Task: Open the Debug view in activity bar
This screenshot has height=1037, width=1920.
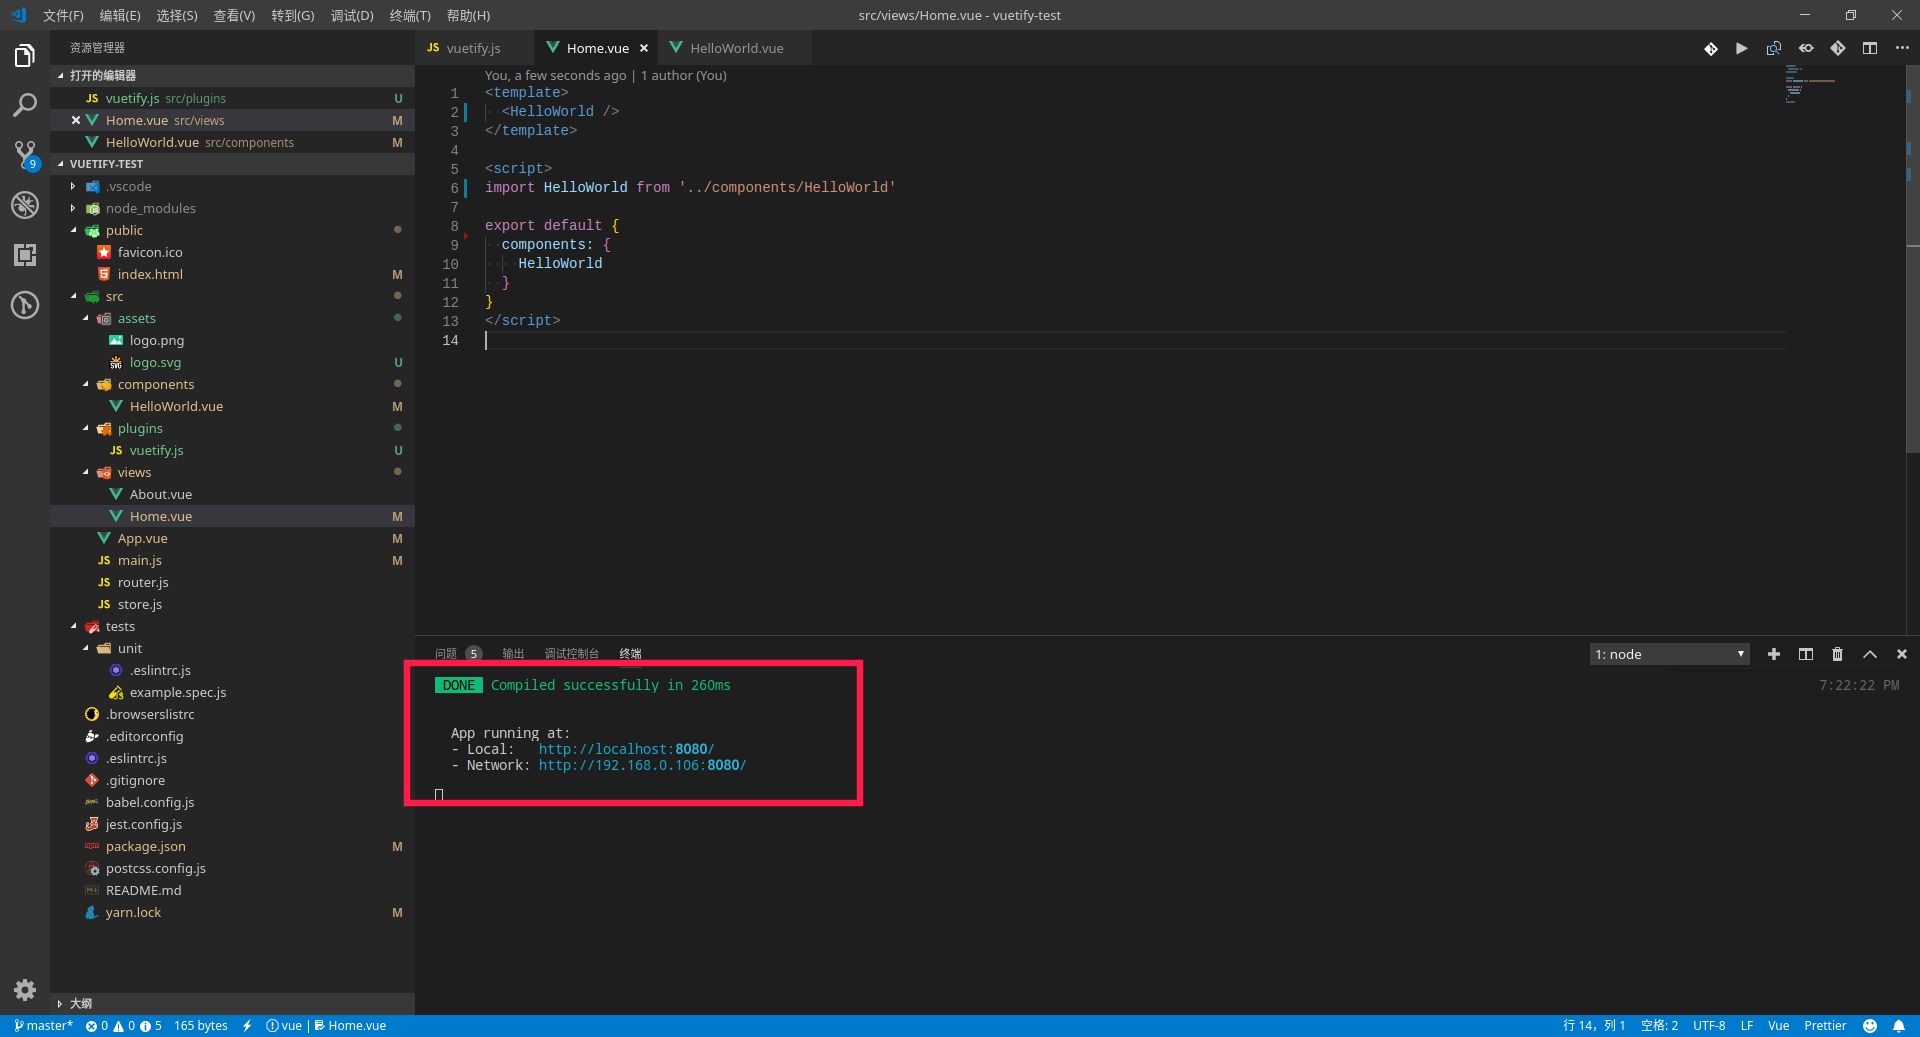Action: [25, 205]
